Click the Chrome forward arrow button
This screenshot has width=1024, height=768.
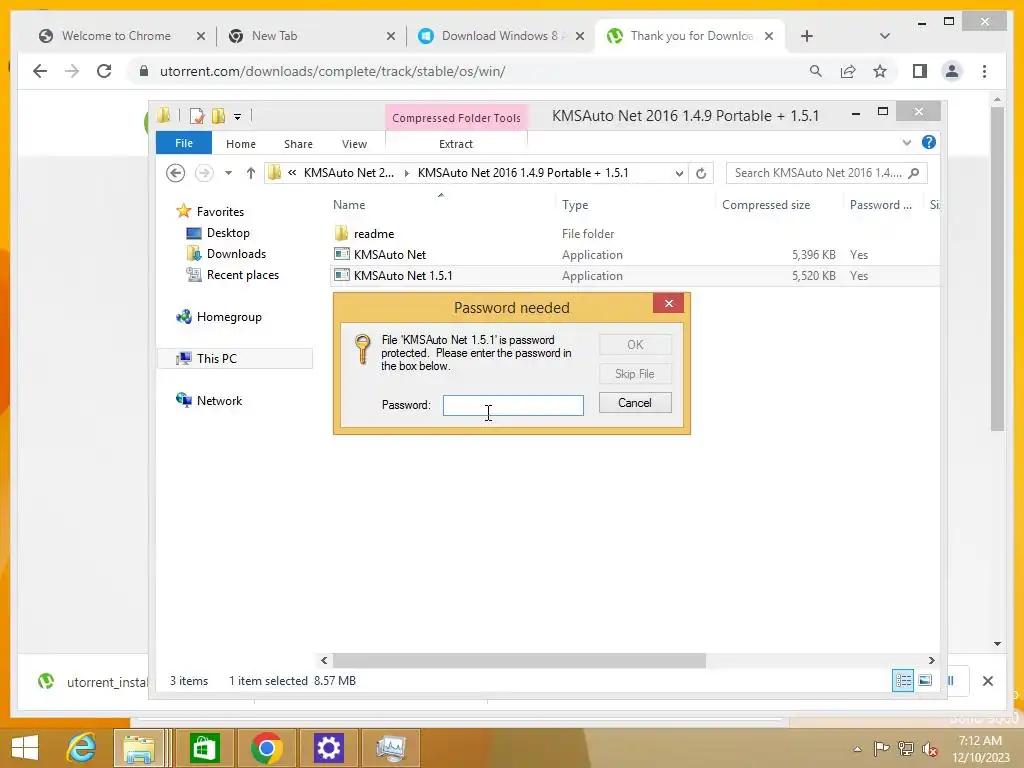(72, 71)
